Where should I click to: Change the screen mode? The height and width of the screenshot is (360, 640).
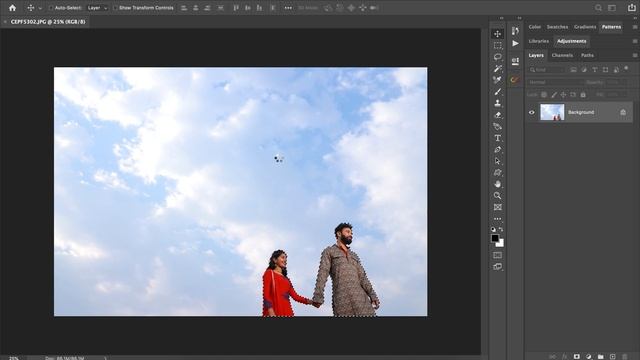click(x=497, y=267)
